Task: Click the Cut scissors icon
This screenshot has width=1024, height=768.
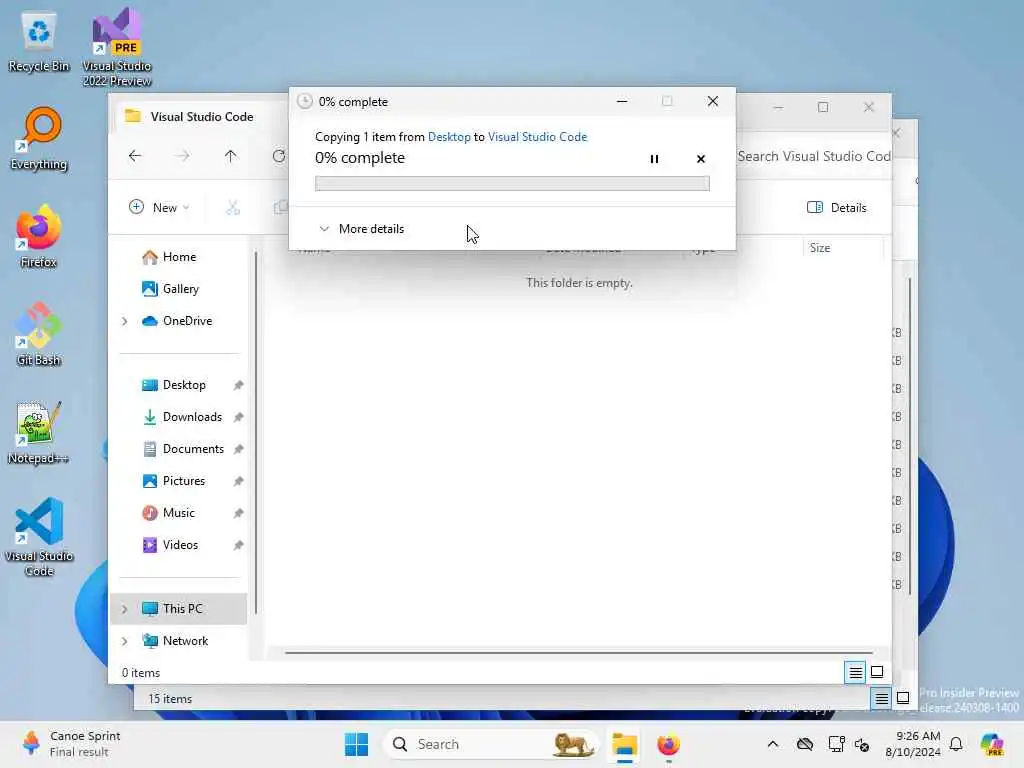Action: [232, 207]
